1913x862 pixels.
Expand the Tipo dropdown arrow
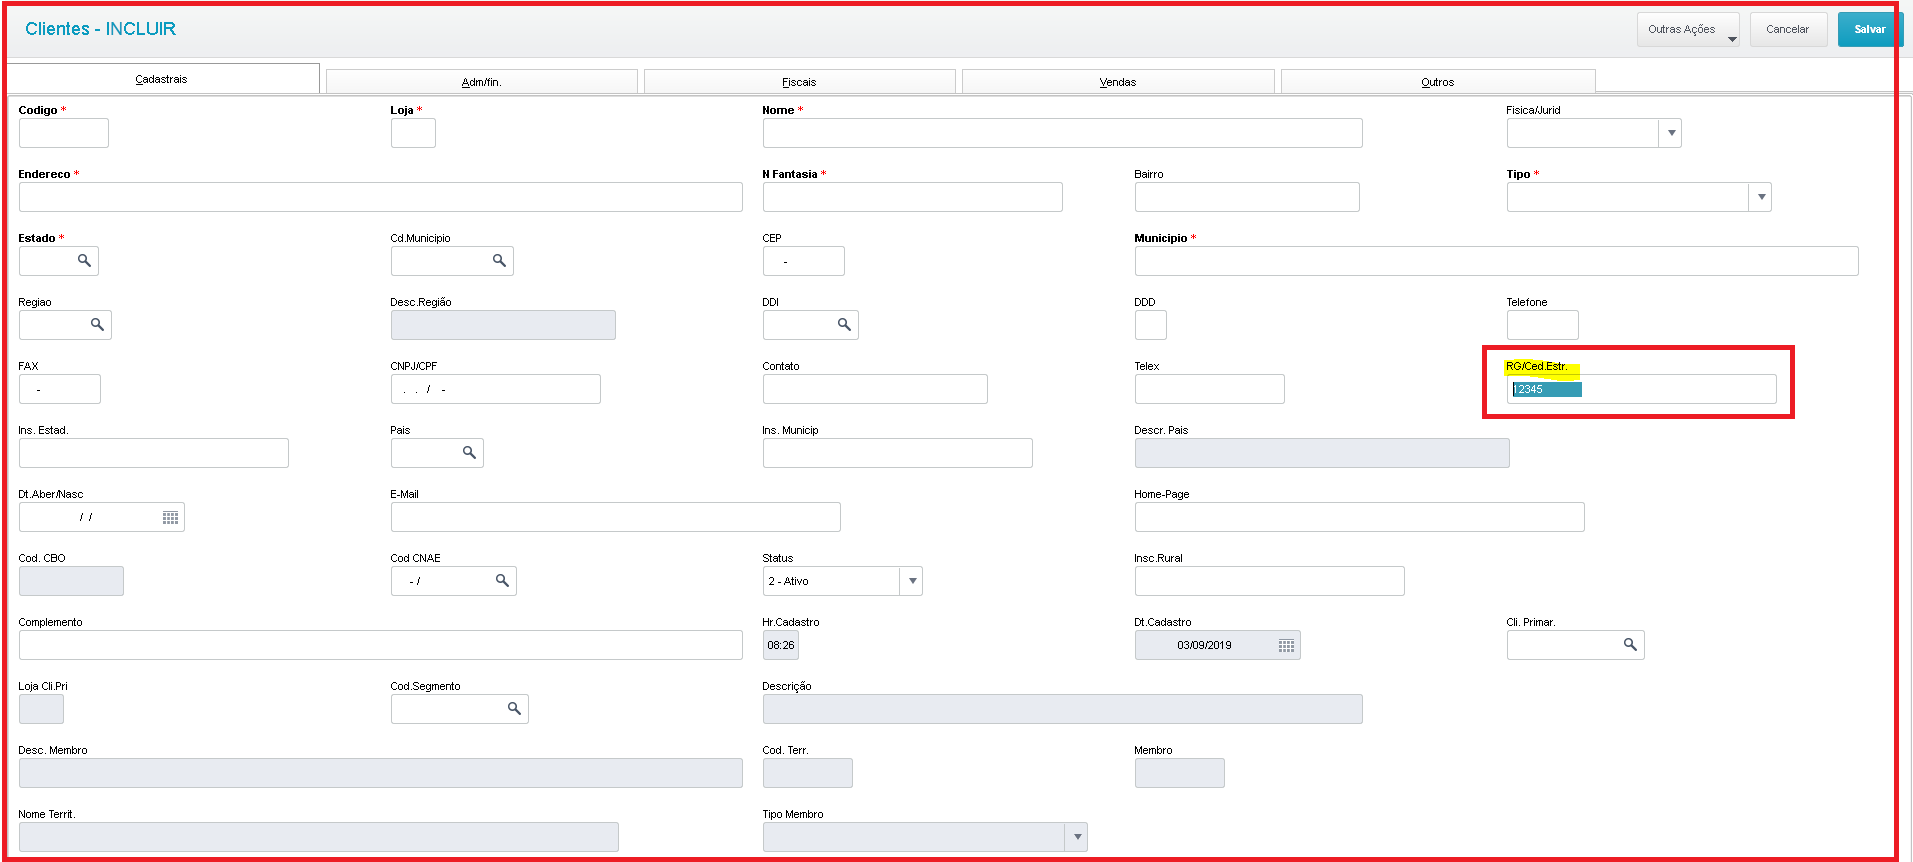[x=1760, y=197]
